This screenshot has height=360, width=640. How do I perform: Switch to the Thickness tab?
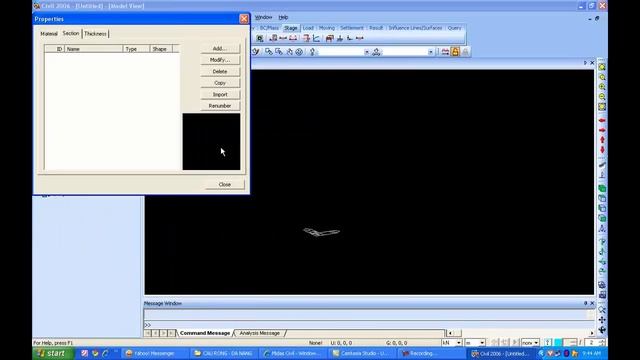click(95, 34)
